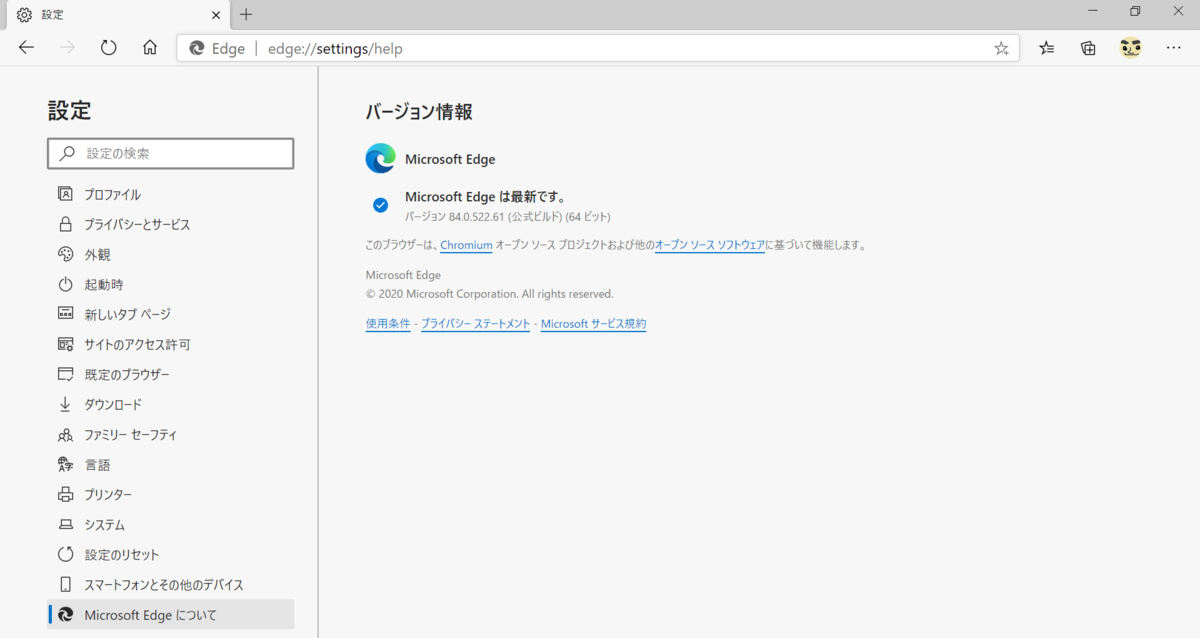
Task: Open 新しいタブ ページ settings
Action: tap(171, 314)
